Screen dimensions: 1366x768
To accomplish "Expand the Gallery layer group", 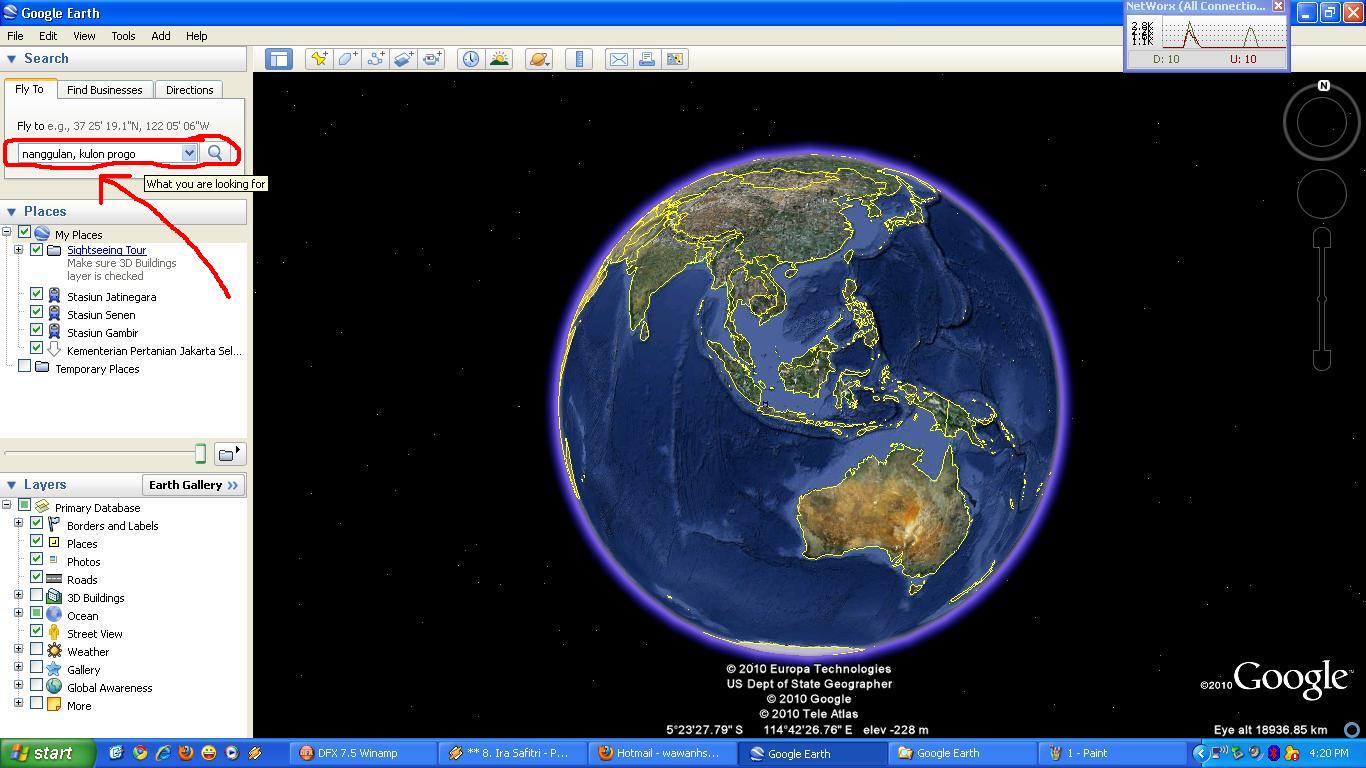I will (x=18, y=669).
